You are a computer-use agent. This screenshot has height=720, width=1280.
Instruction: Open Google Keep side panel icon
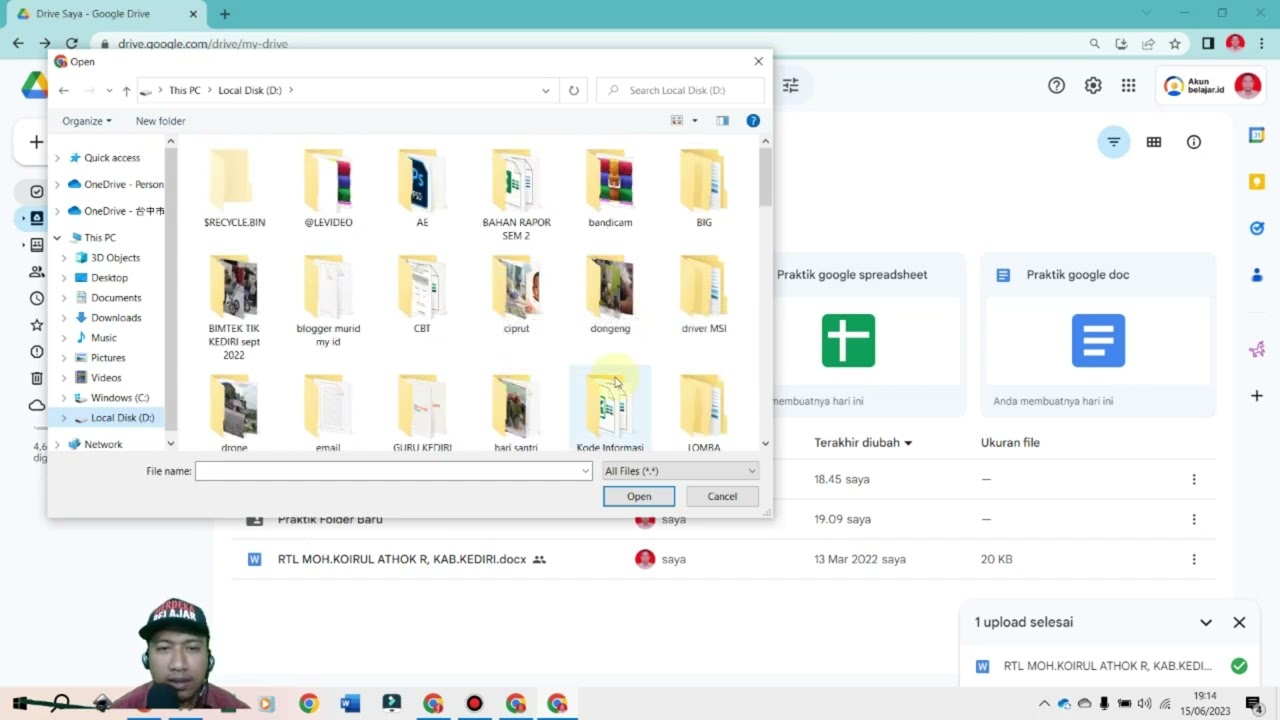pyautogui.click(x=1257, y=181)
